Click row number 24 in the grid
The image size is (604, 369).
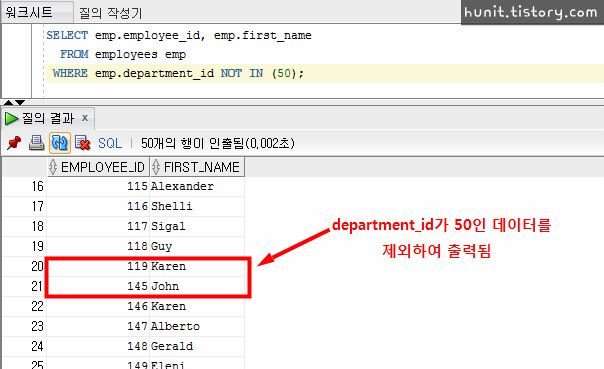point(24,347)
